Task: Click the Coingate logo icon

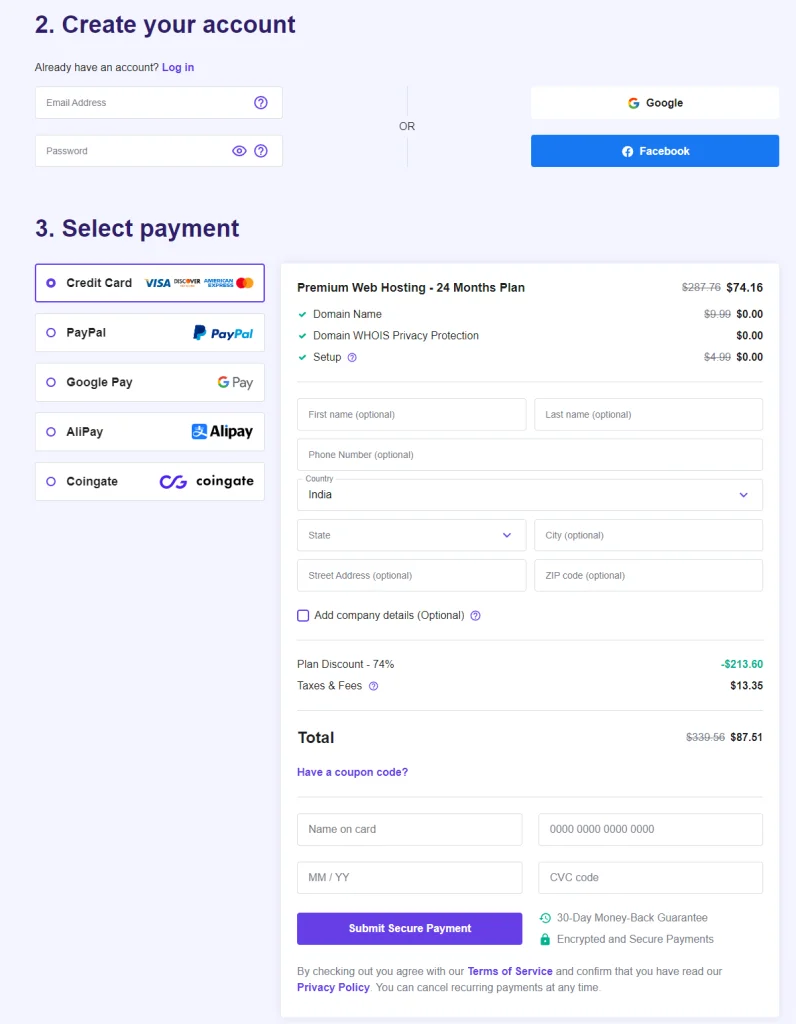Action: 207,482
